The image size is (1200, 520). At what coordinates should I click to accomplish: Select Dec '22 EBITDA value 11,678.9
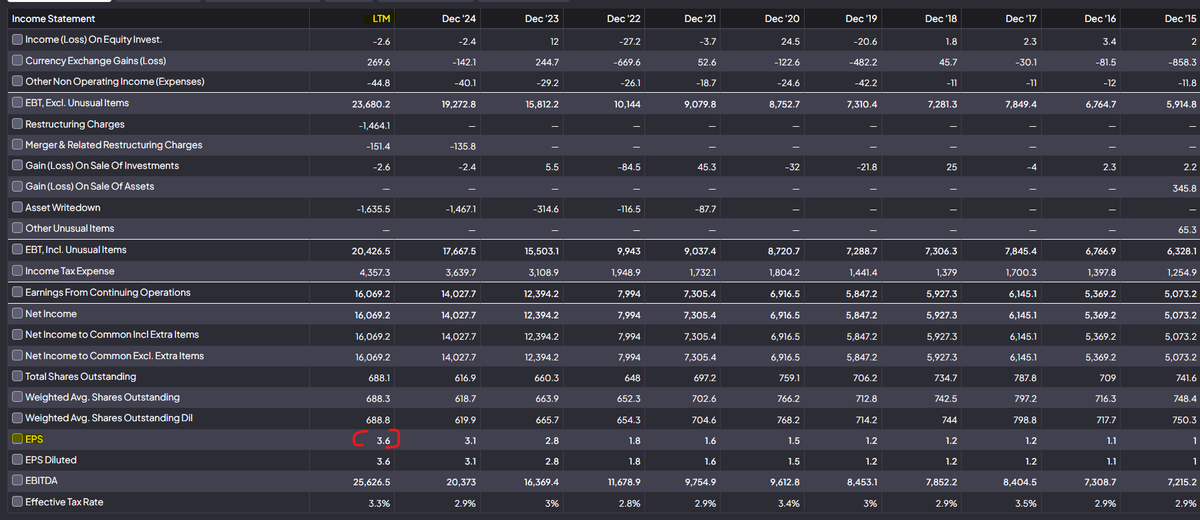(624, 481)
